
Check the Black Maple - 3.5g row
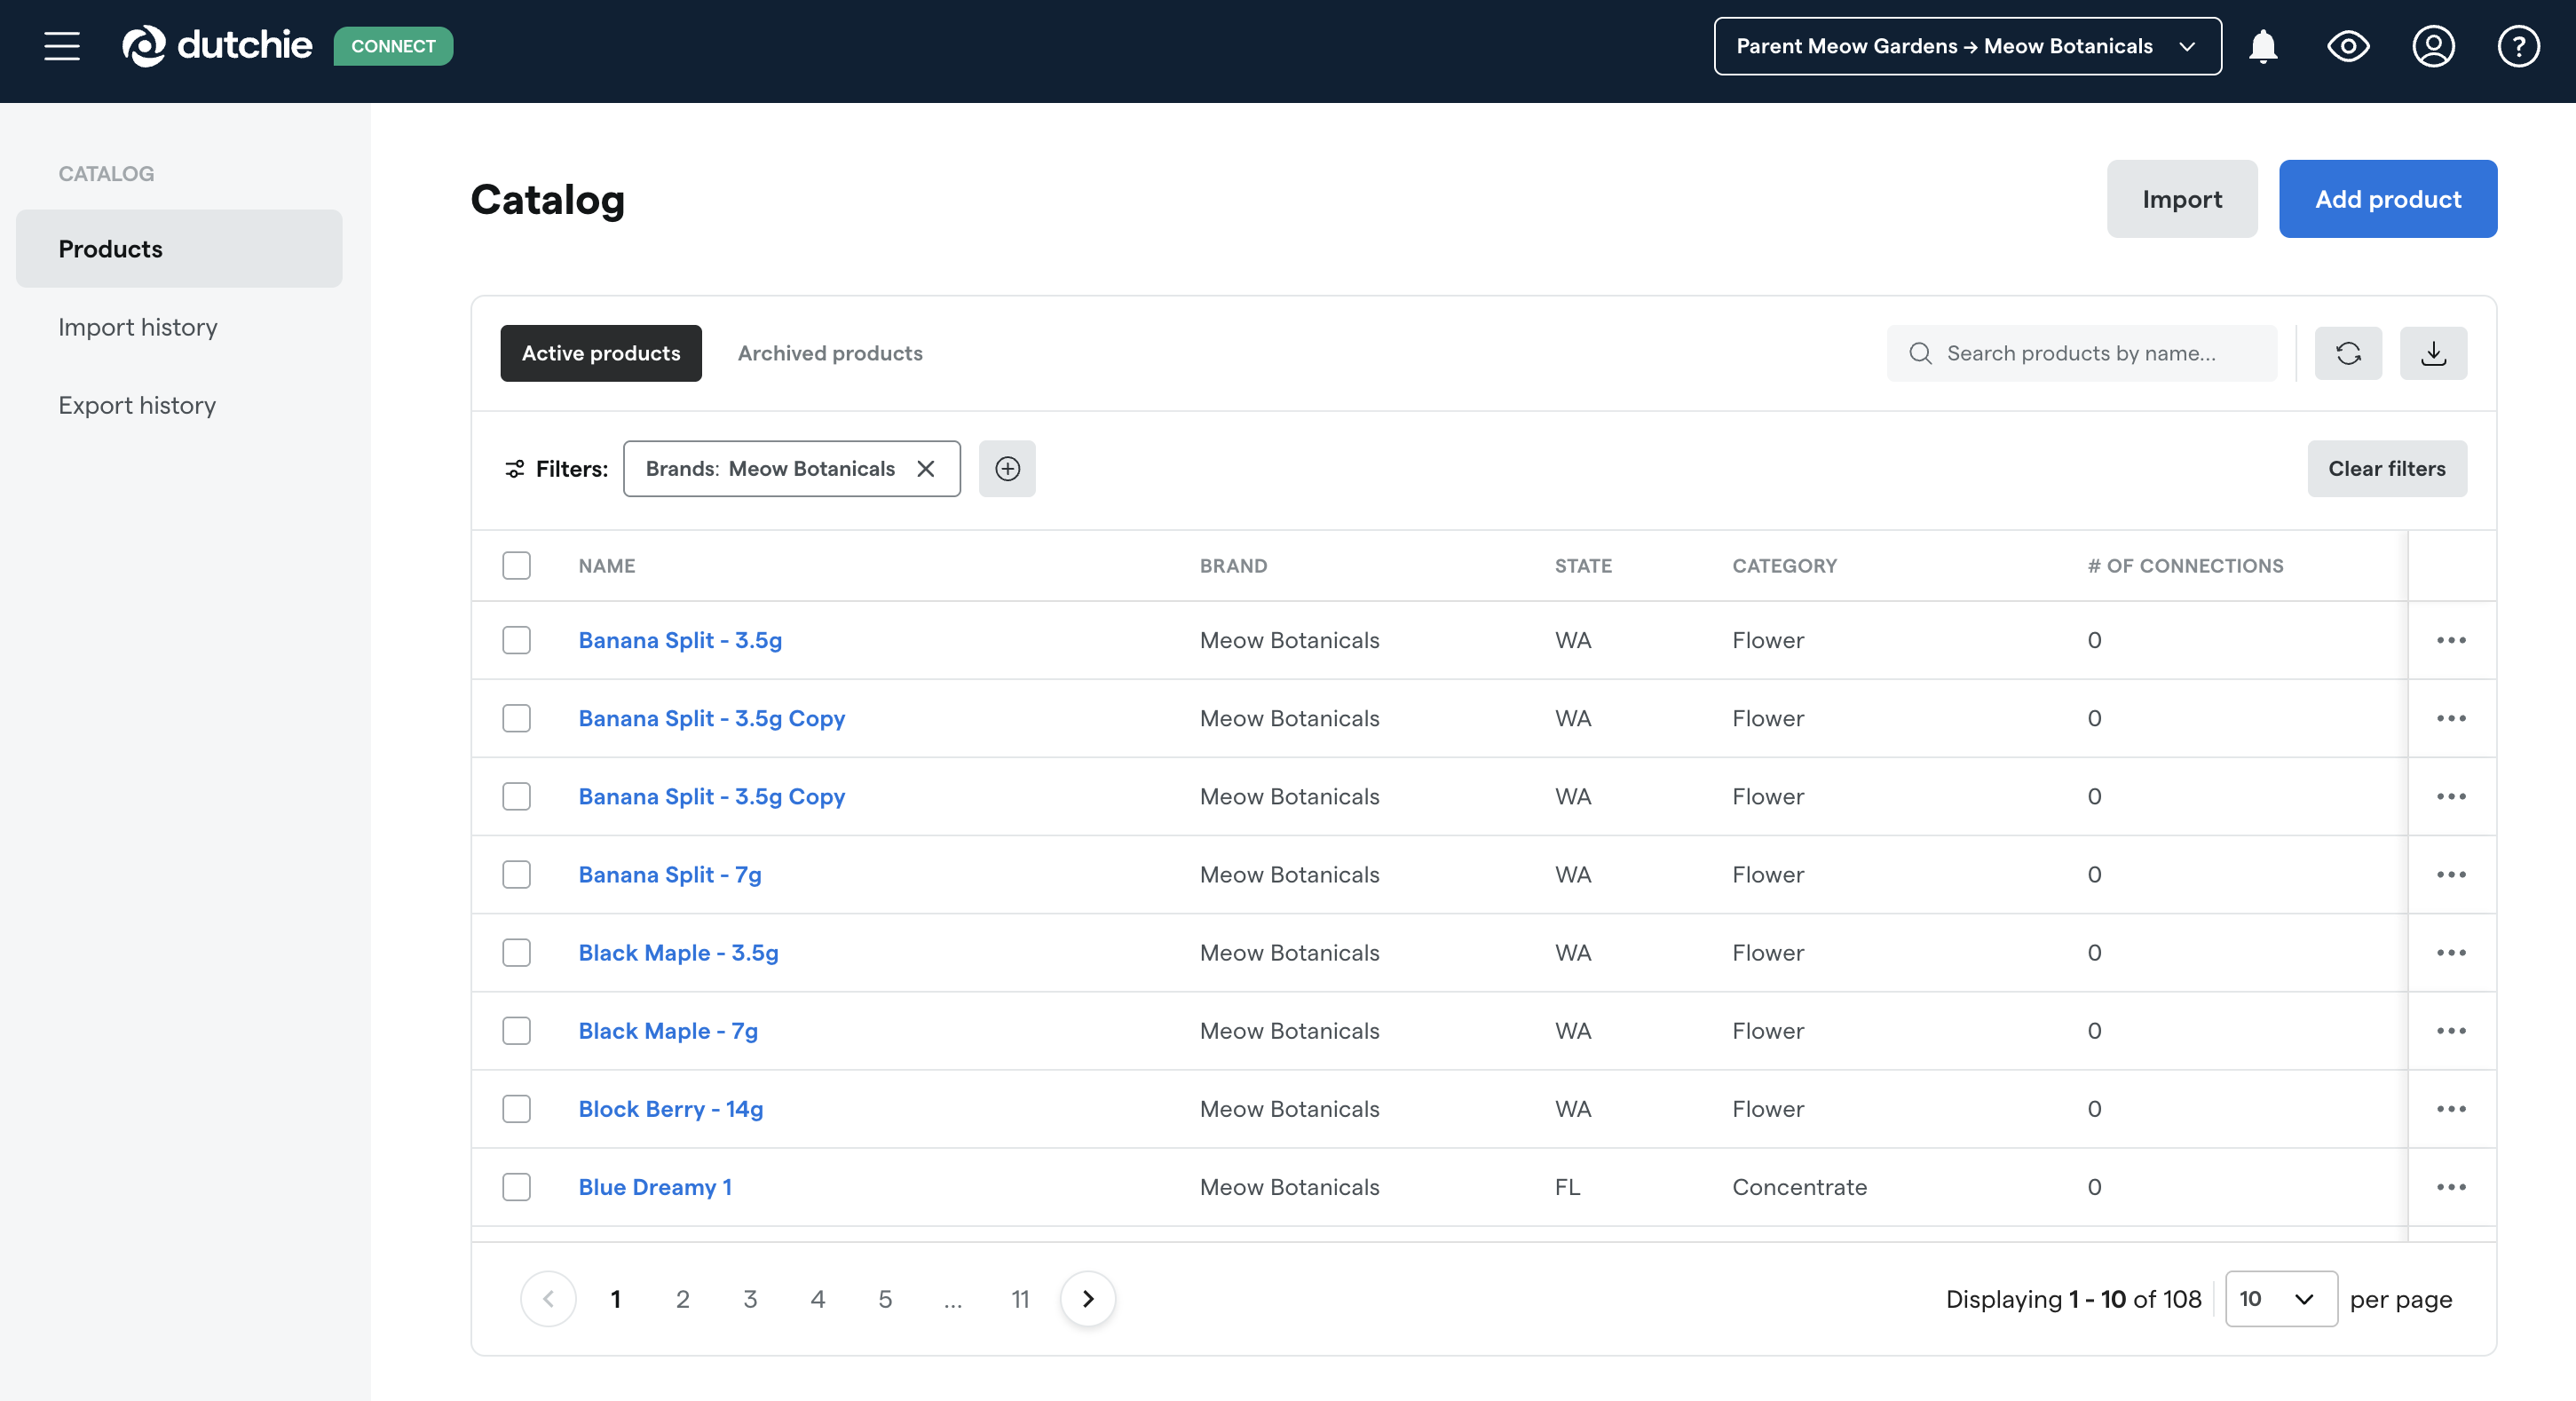pos(516,953)
